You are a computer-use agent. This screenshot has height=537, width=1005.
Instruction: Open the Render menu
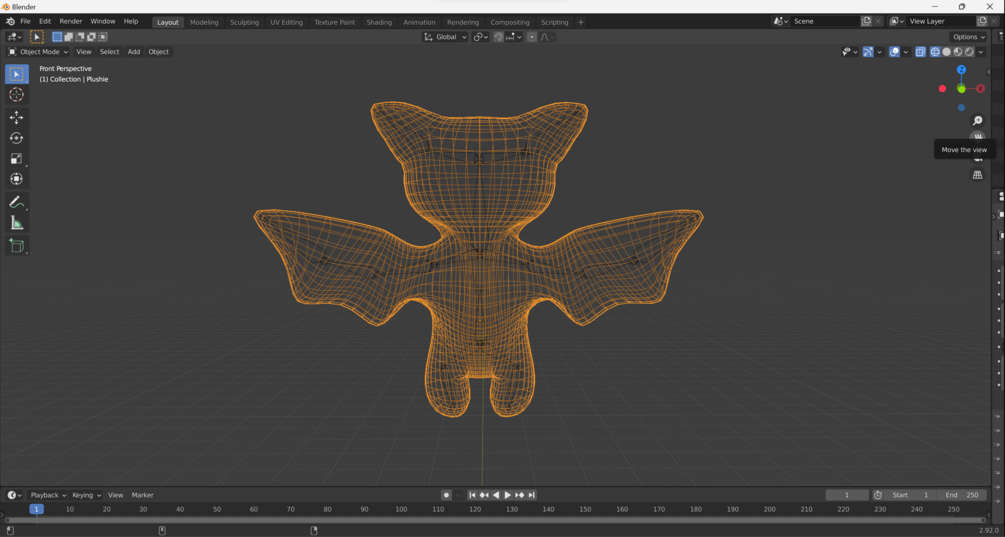tap(71, 21)
